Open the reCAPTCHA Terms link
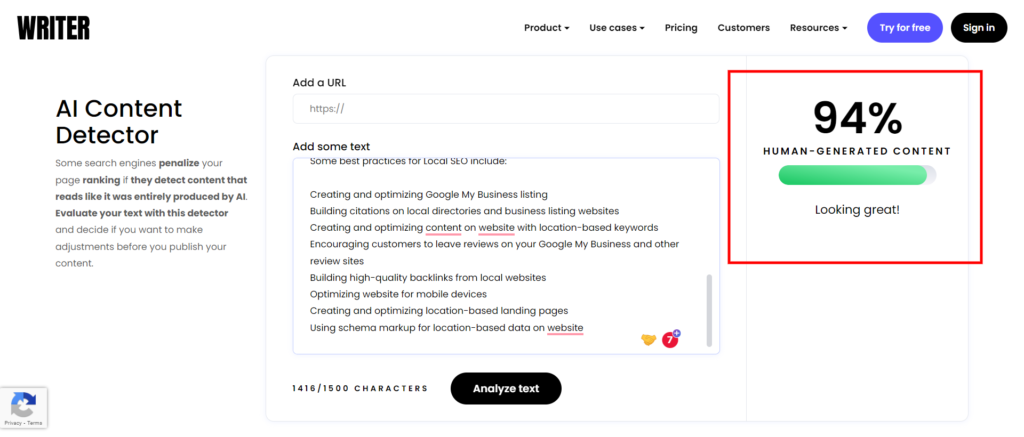 (x=35, y=423)
